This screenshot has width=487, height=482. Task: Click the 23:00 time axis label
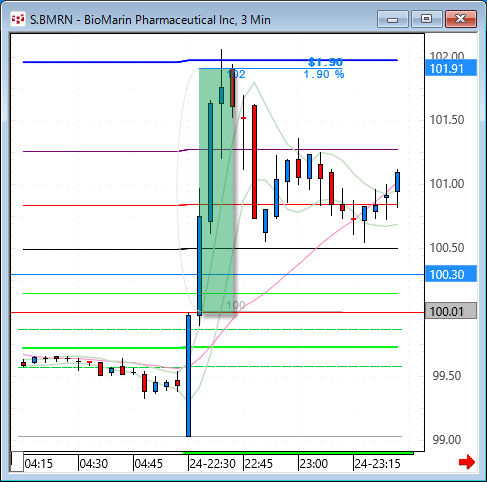pos(314,464)
